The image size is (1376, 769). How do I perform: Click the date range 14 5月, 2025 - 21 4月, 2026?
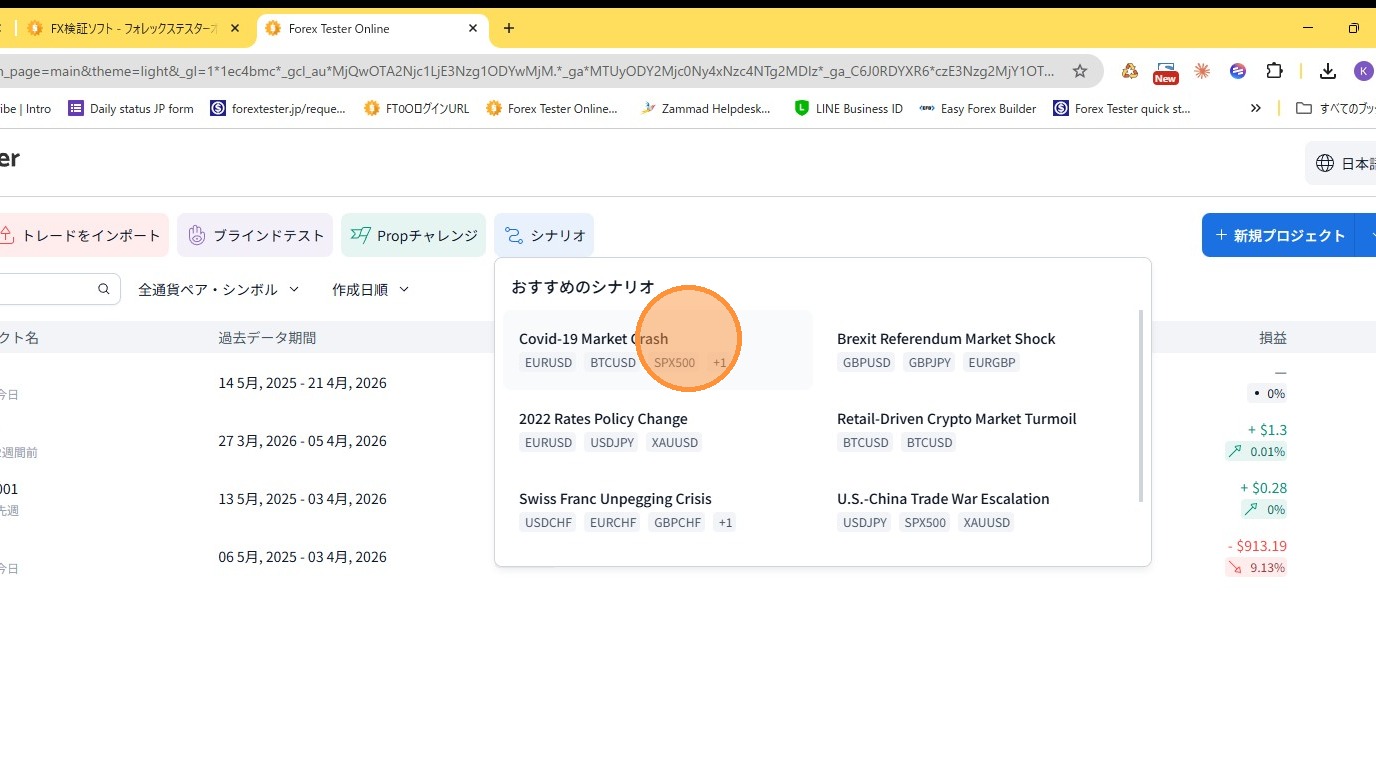tap(302, 383)
